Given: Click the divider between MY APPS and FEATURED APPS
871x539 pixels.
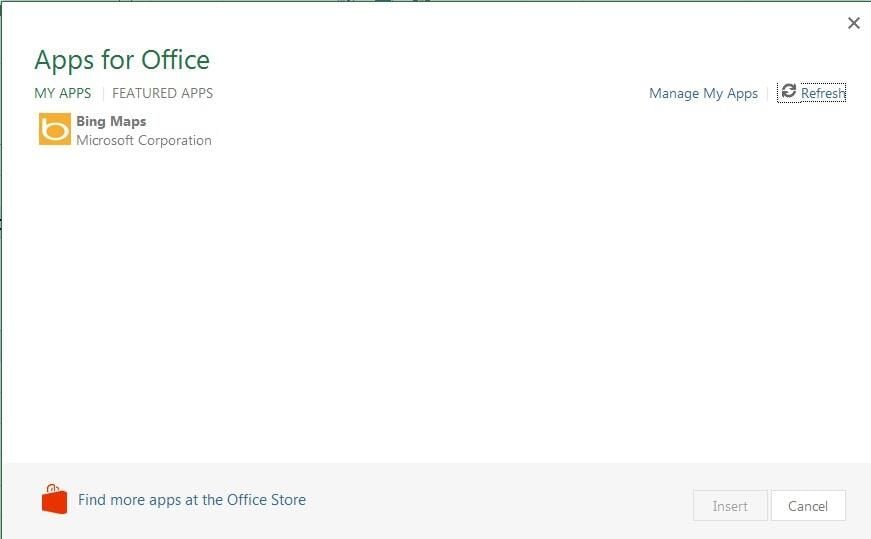Looking at the screenshot, I should click(103, 93).
